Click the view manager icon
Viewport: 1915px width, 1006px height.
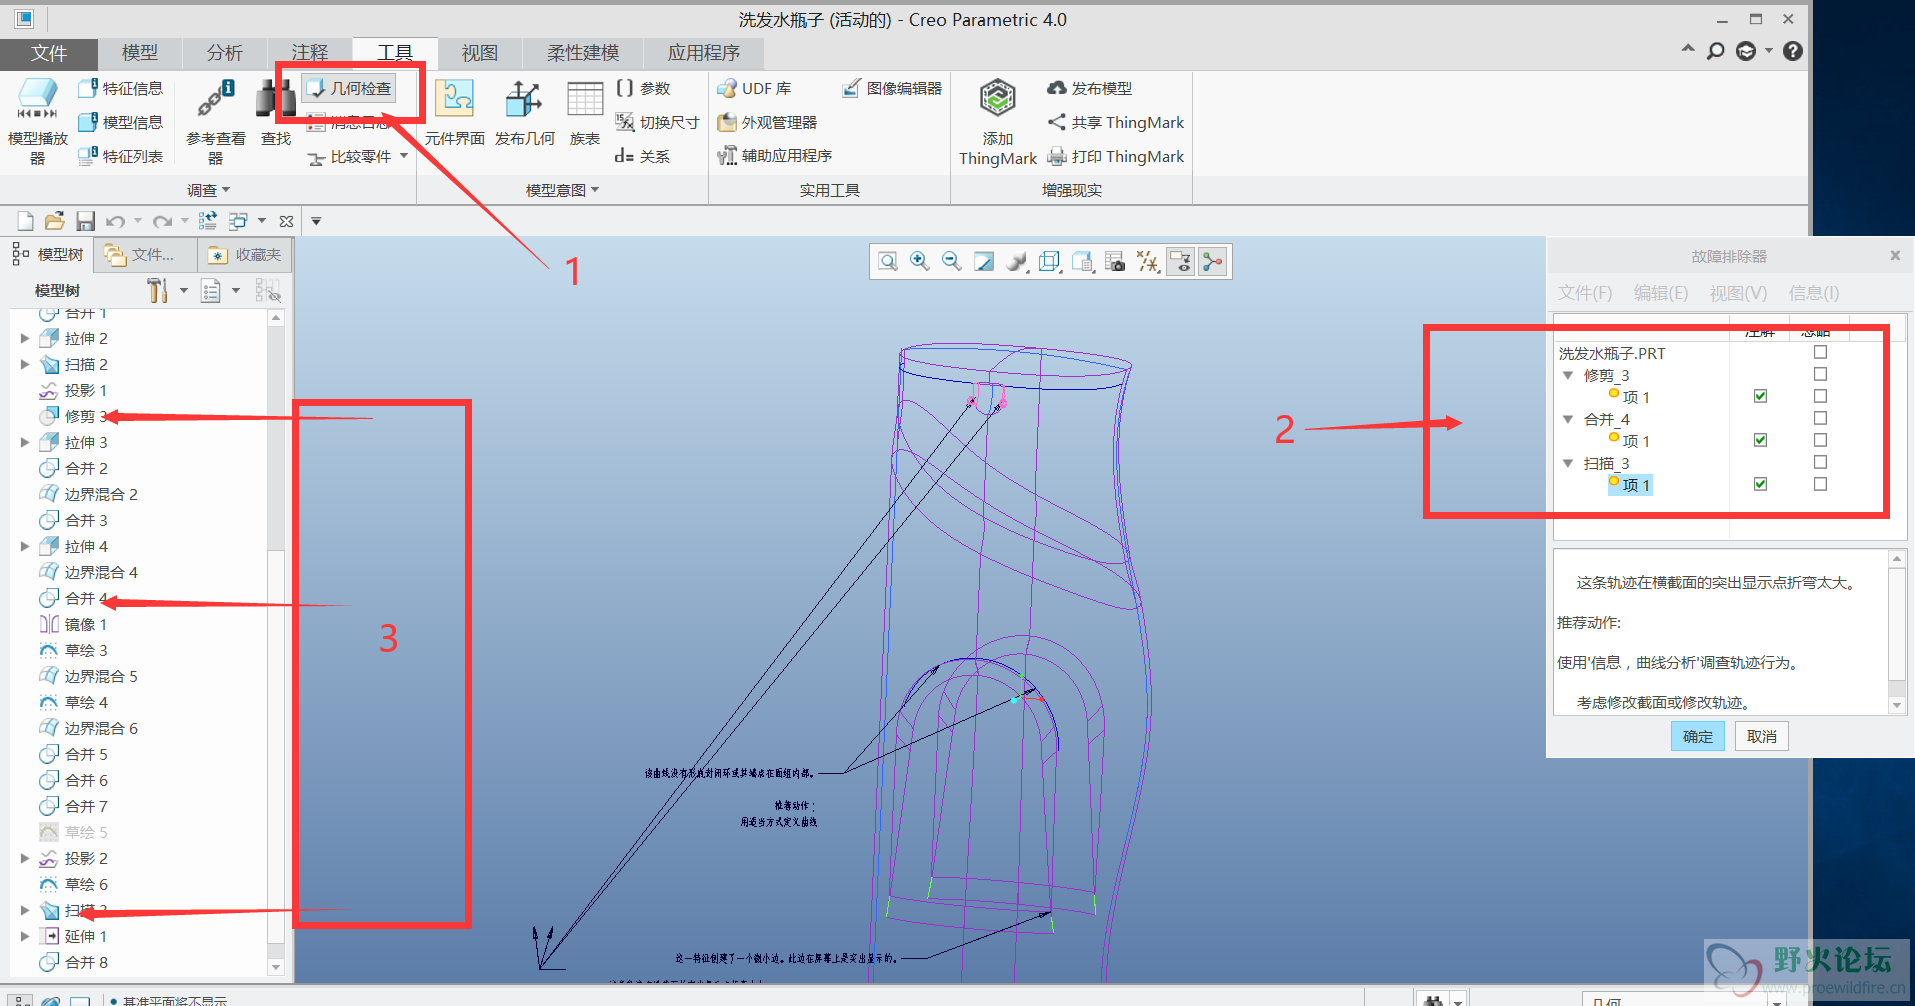coord(1082,262)
